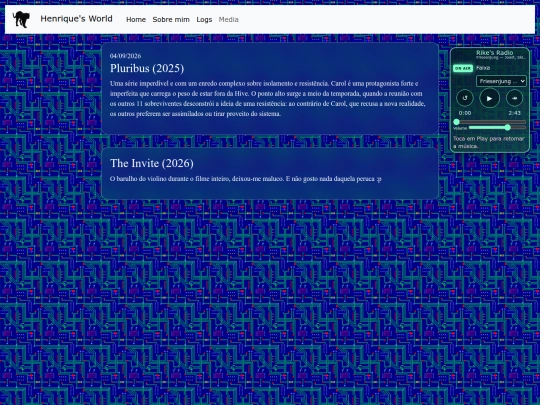The height and width of the screenshot is (405, 540).
Task: Click the black cat logo icon
Action: coord(21,19)
